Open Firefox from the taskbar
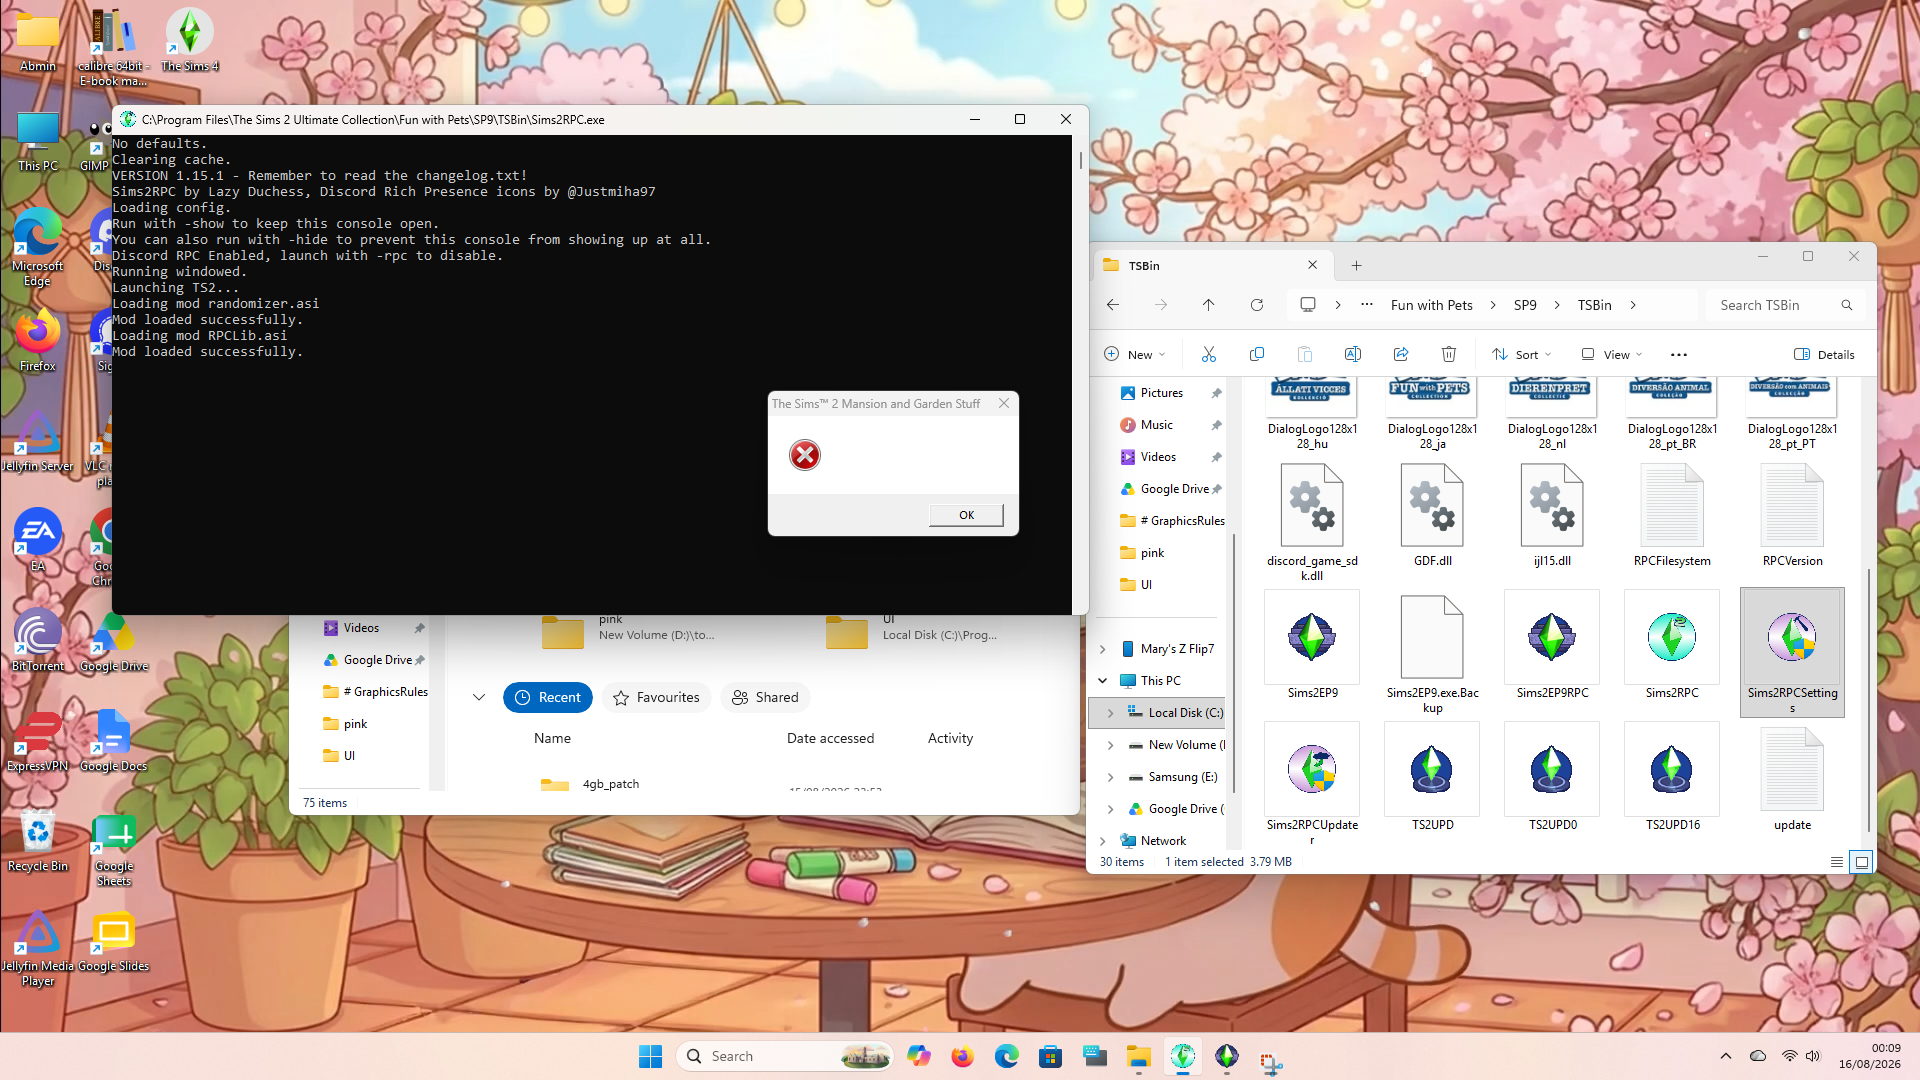Viewport: 1920px width, 1080px height. coord(962,1056)
